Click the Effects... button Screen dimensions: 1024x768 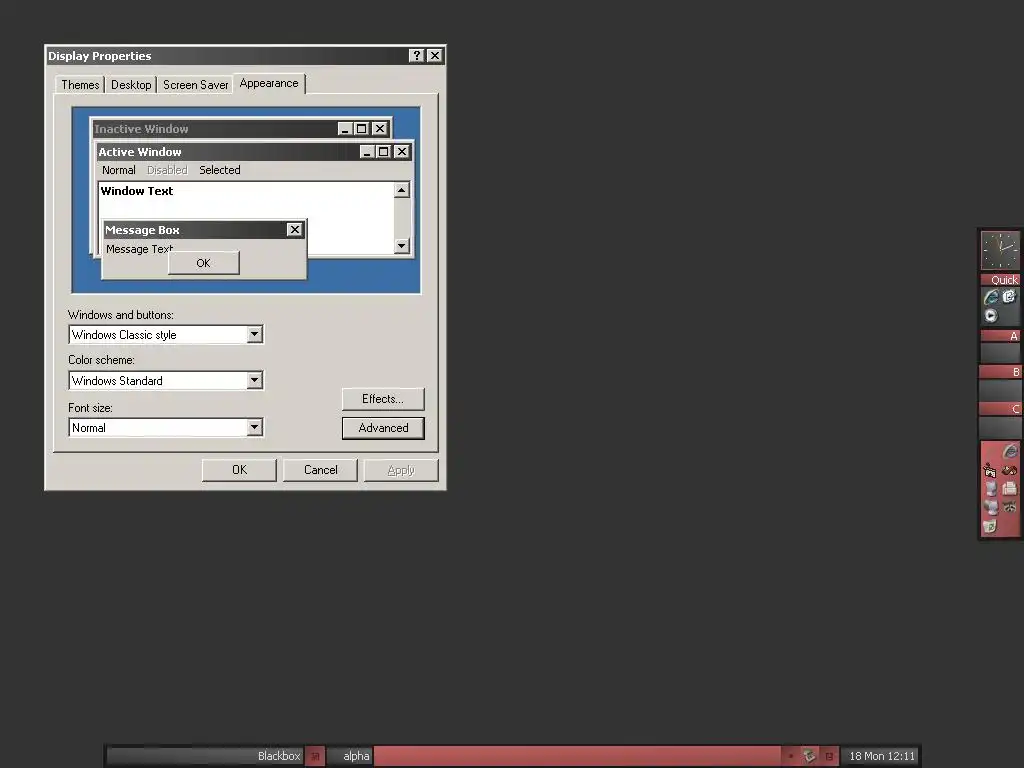[383, 399]
